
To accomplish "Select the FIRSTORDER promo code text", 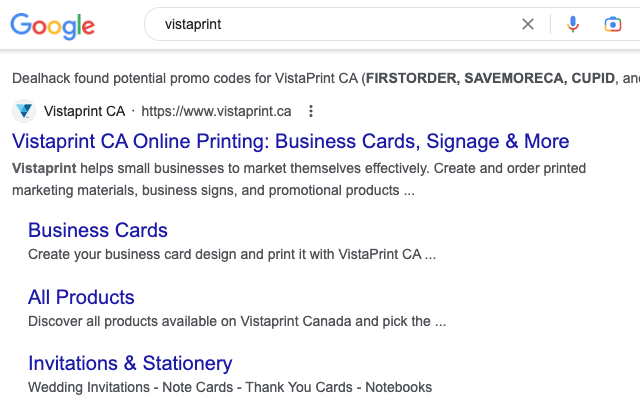I will click(x=411, y=78).
